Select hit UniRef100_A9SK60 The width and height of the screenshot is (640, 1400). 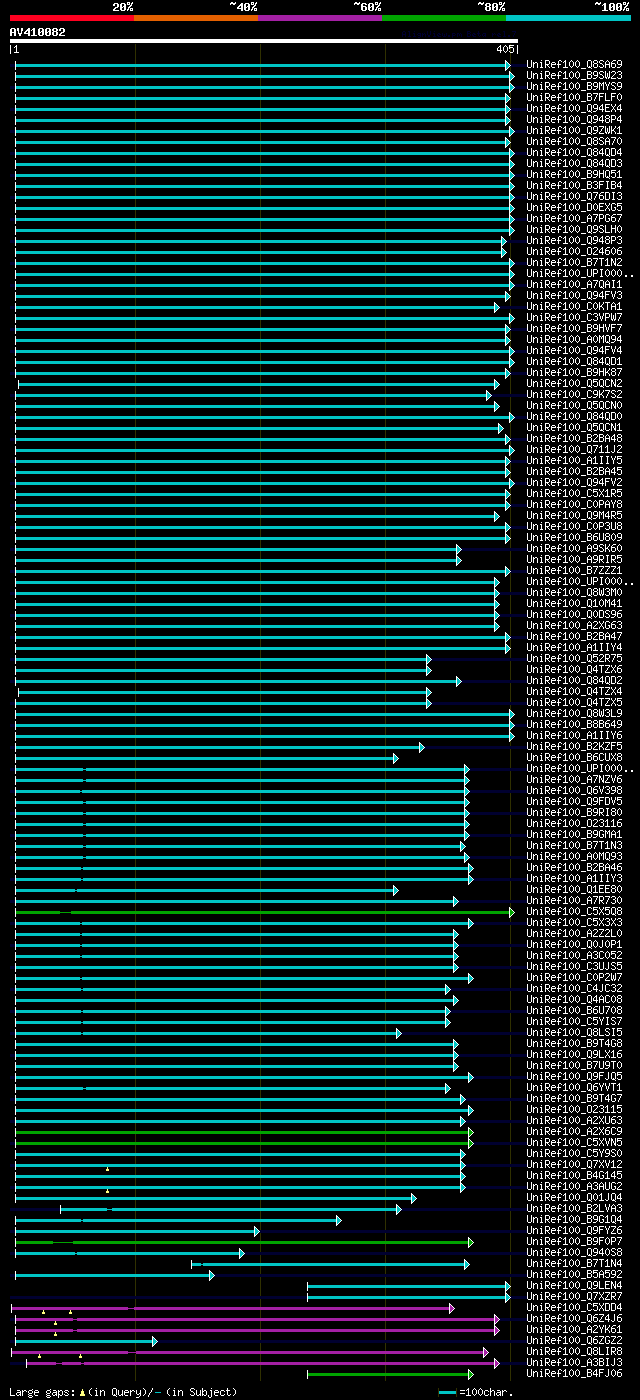click(574, 549)
